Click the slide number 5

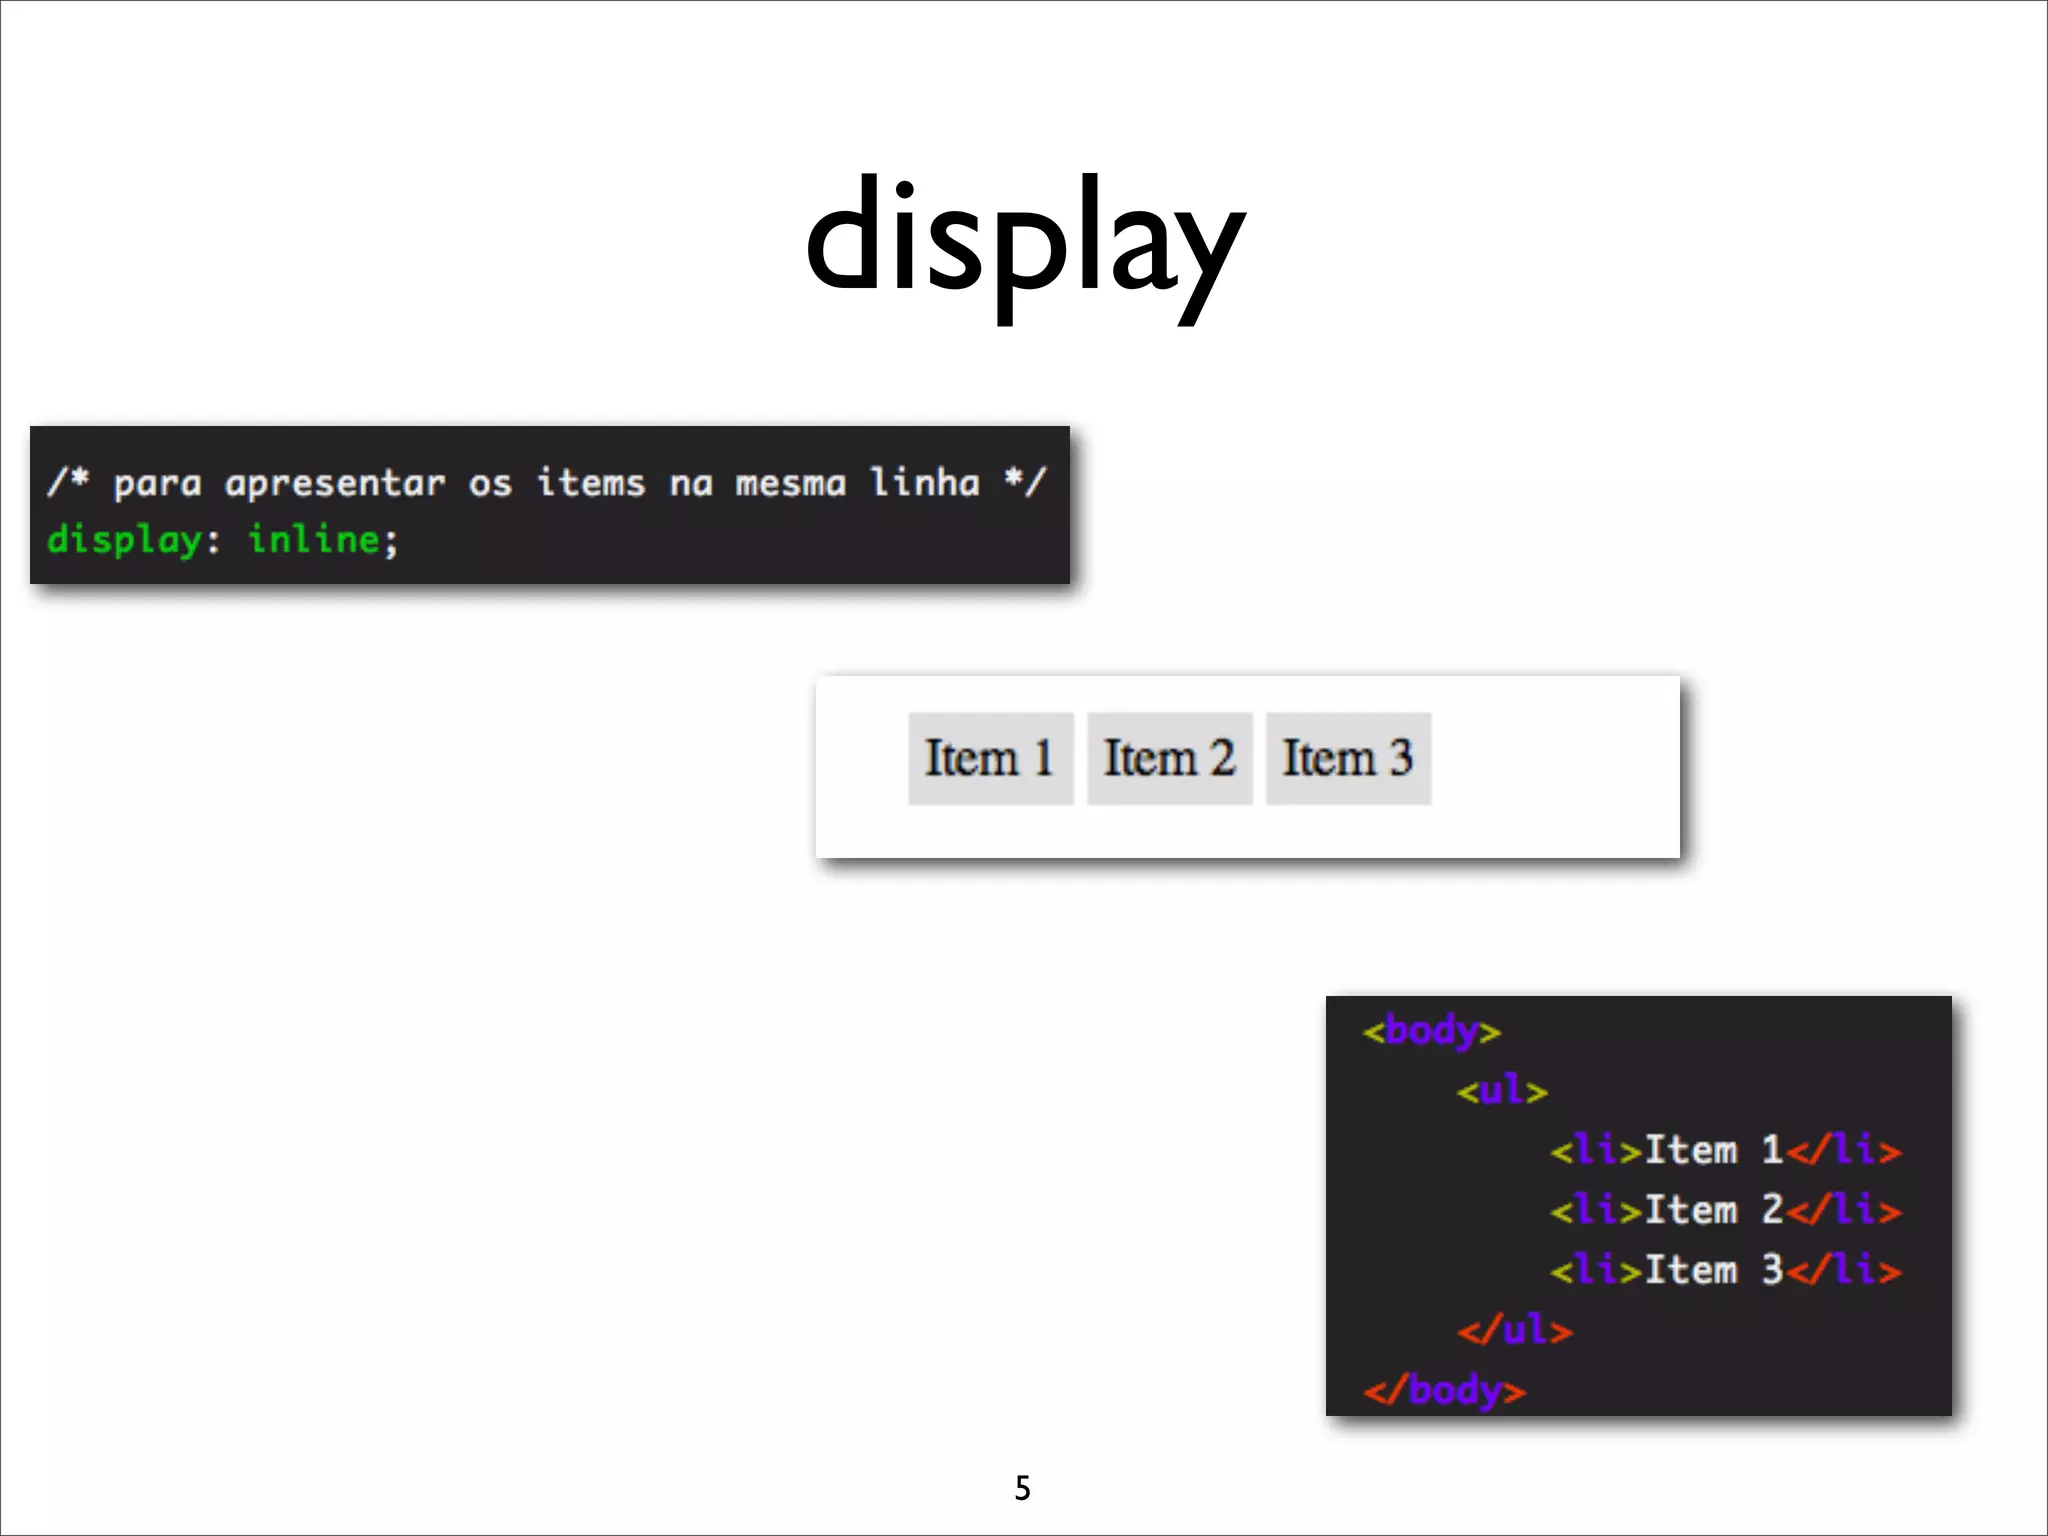(1022, 1488)
